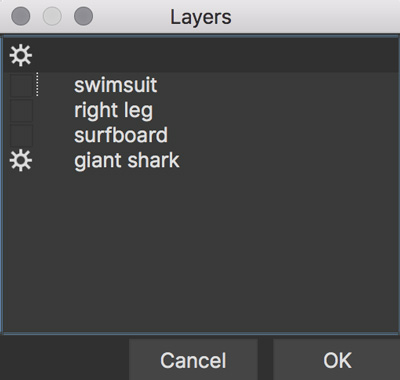Screen dimensions: 400x380
Task: Click the Cancel button
Action: [x=193, y=360]
